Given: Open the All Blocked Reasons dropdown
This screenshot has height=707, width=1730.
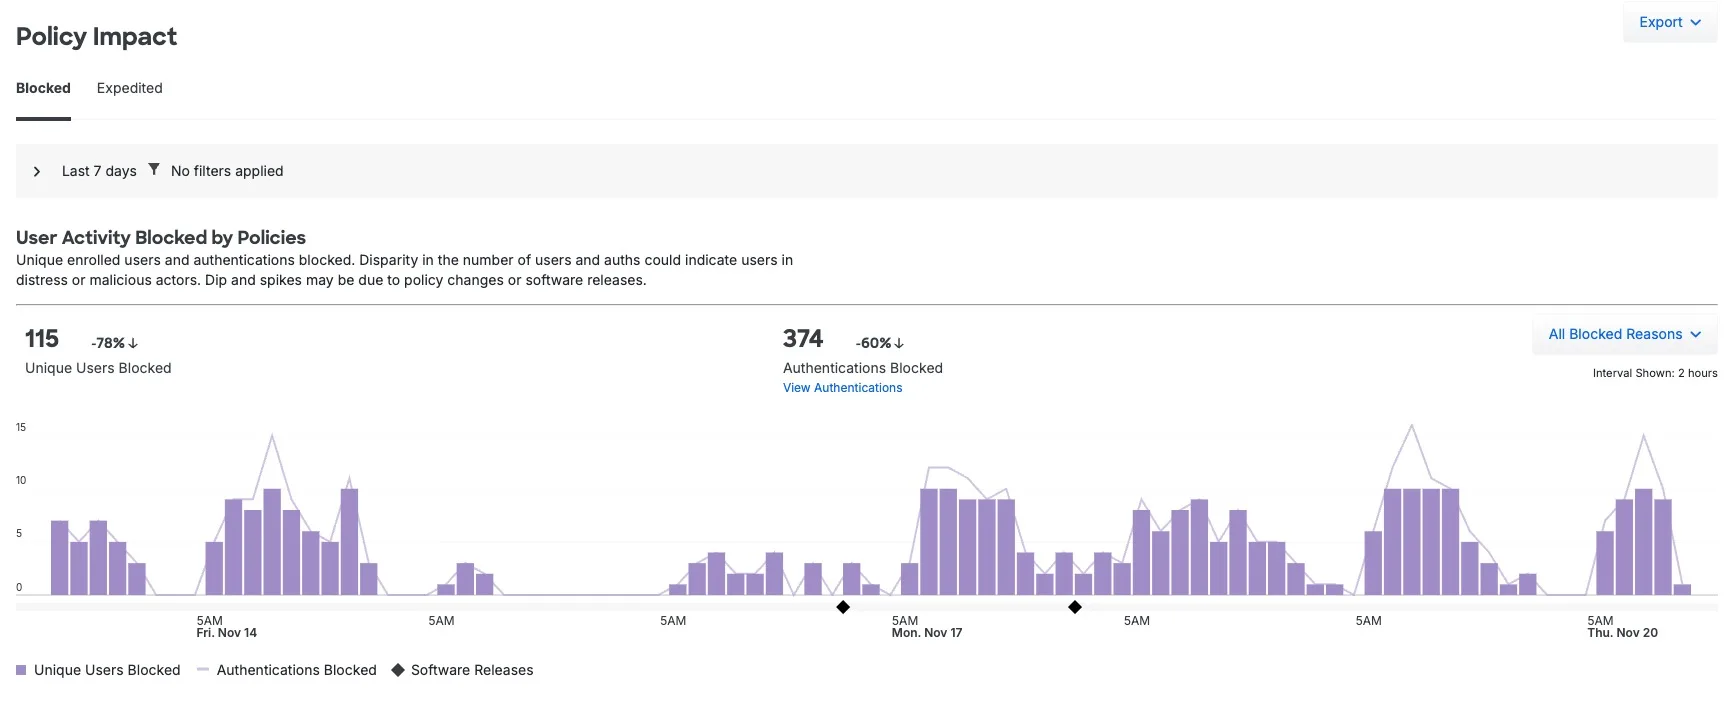Looking at the screenshot, I should click(x=1624, y=334).
